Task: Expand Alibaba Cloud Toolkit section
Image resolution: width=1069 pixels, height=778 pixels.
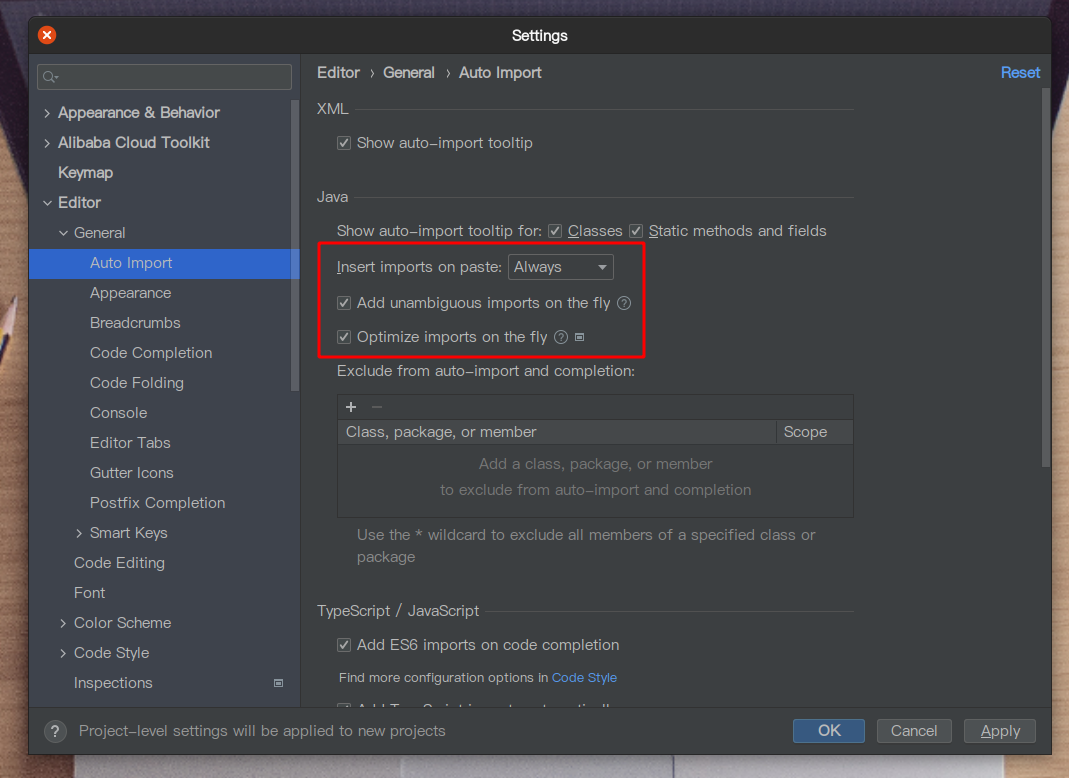Action: pos(47,143)
